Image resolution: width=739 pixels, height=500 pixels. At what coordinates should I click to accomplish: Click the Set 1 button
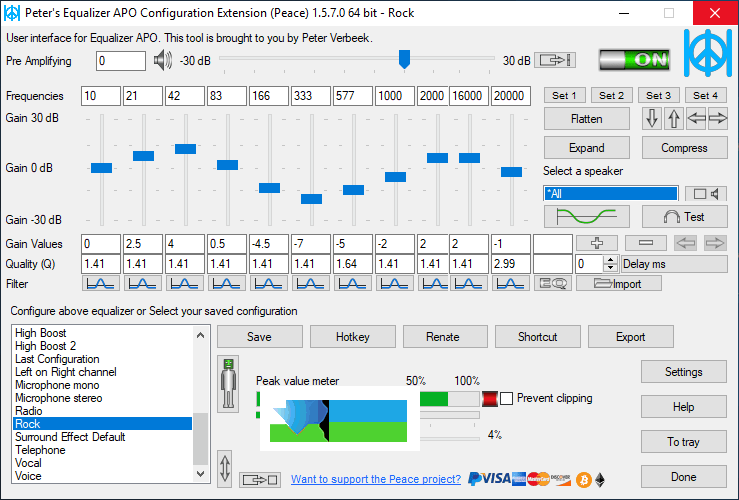point(564,95)
